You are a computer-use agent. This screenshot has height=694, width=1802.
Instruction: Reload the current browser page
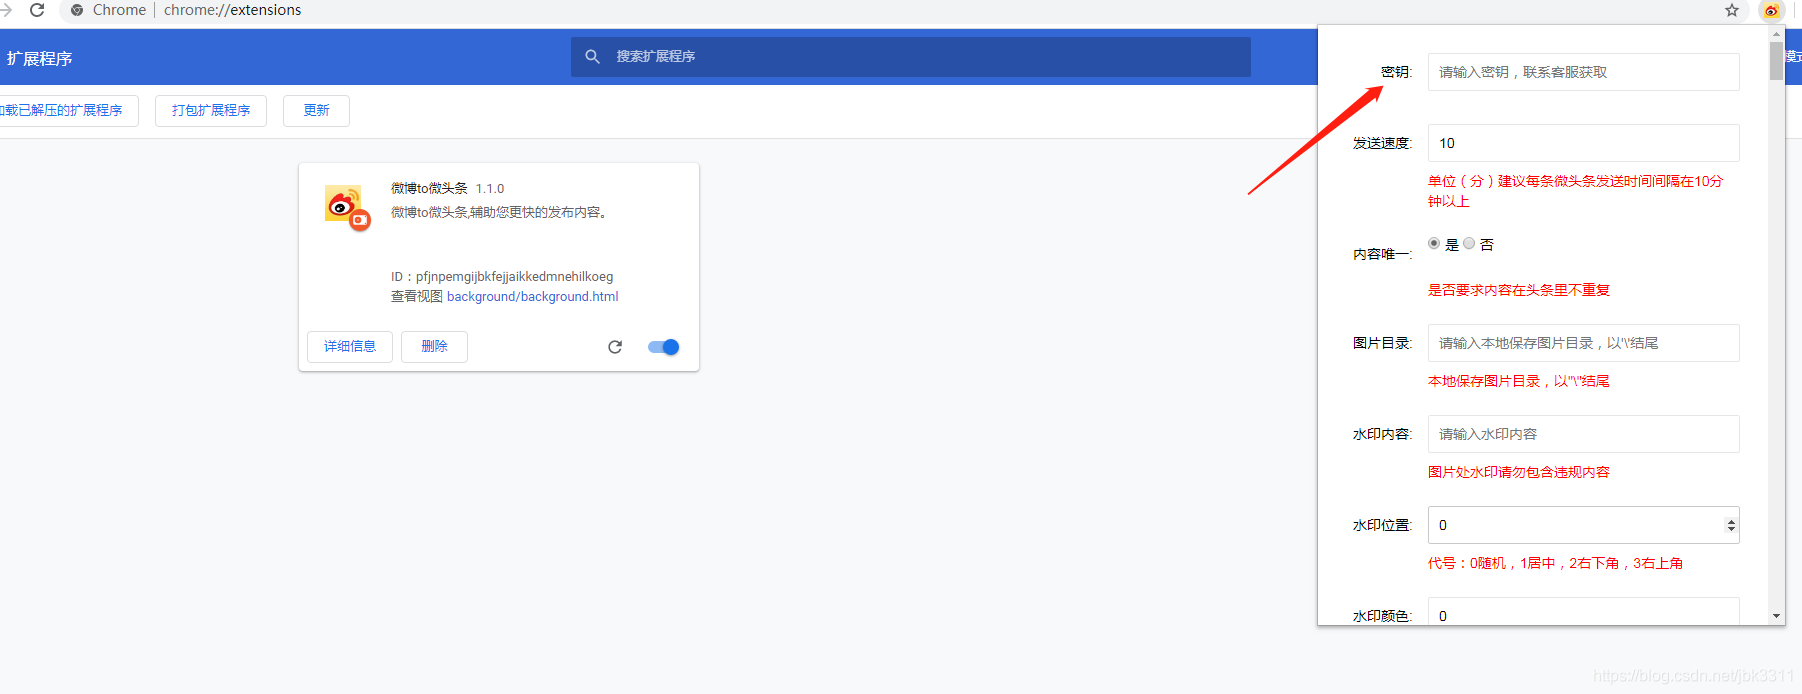click(37, 10)
